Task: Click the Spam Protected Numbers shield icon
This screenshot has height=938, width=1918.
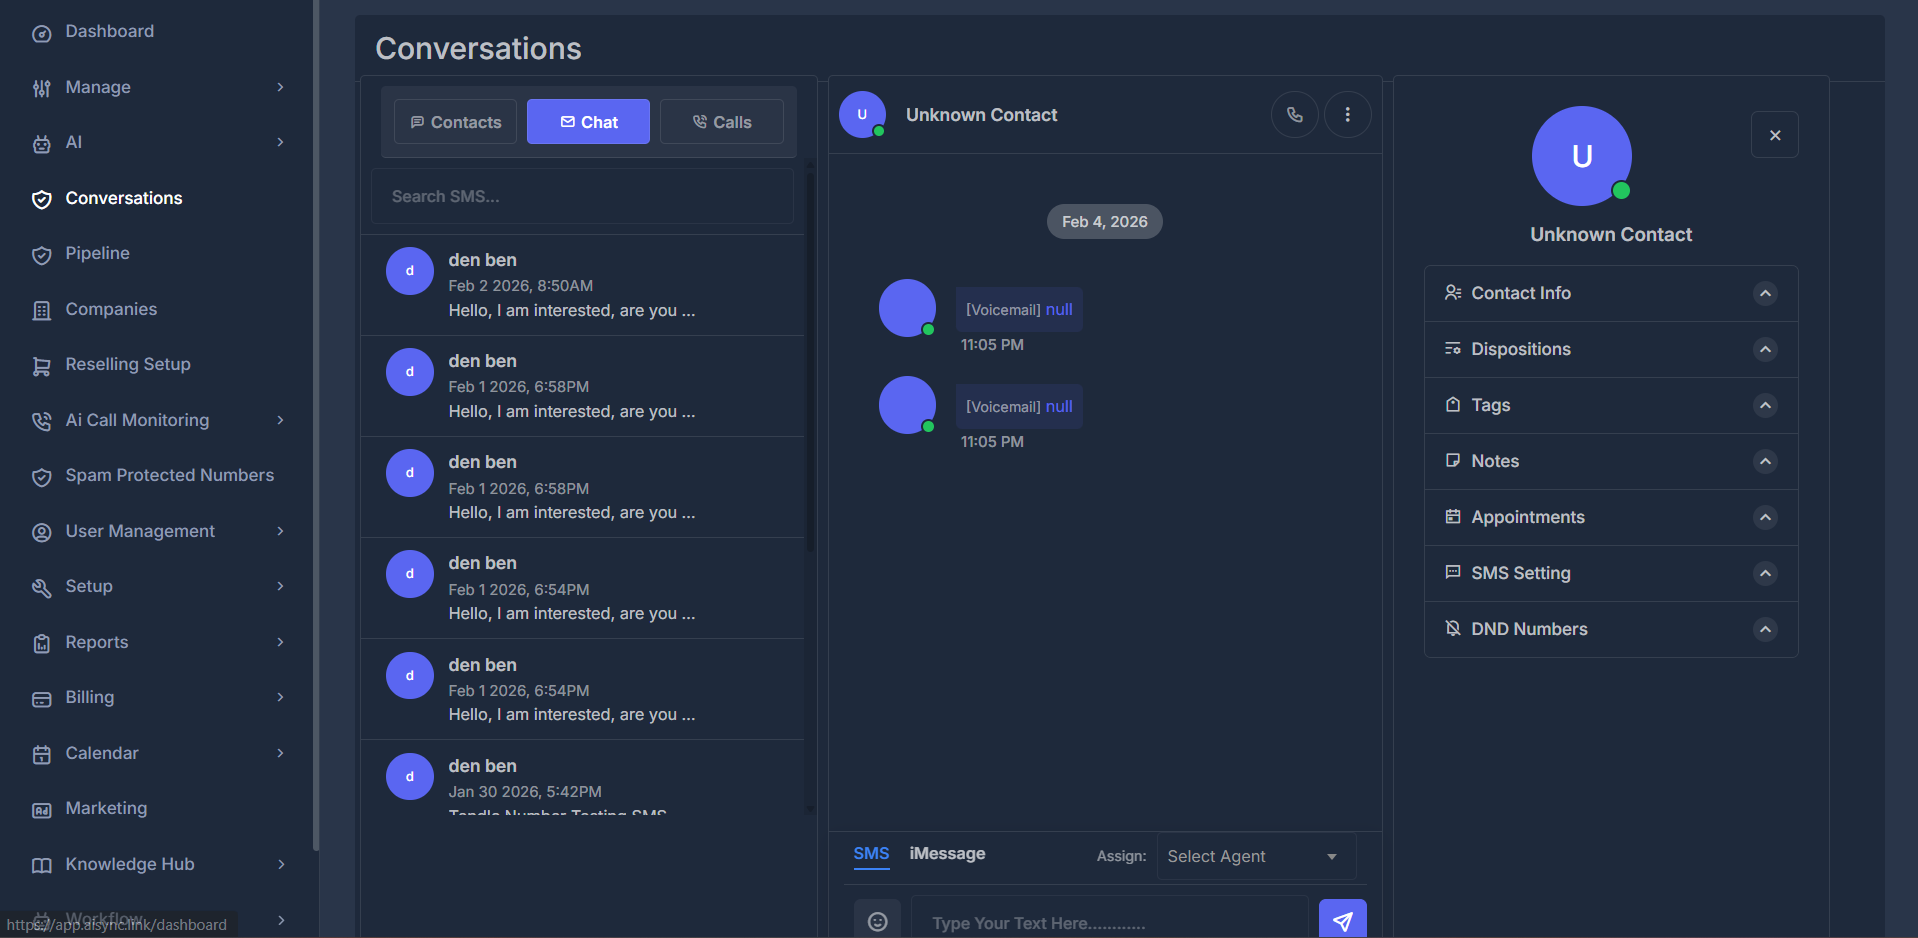Action: [41, 476]
